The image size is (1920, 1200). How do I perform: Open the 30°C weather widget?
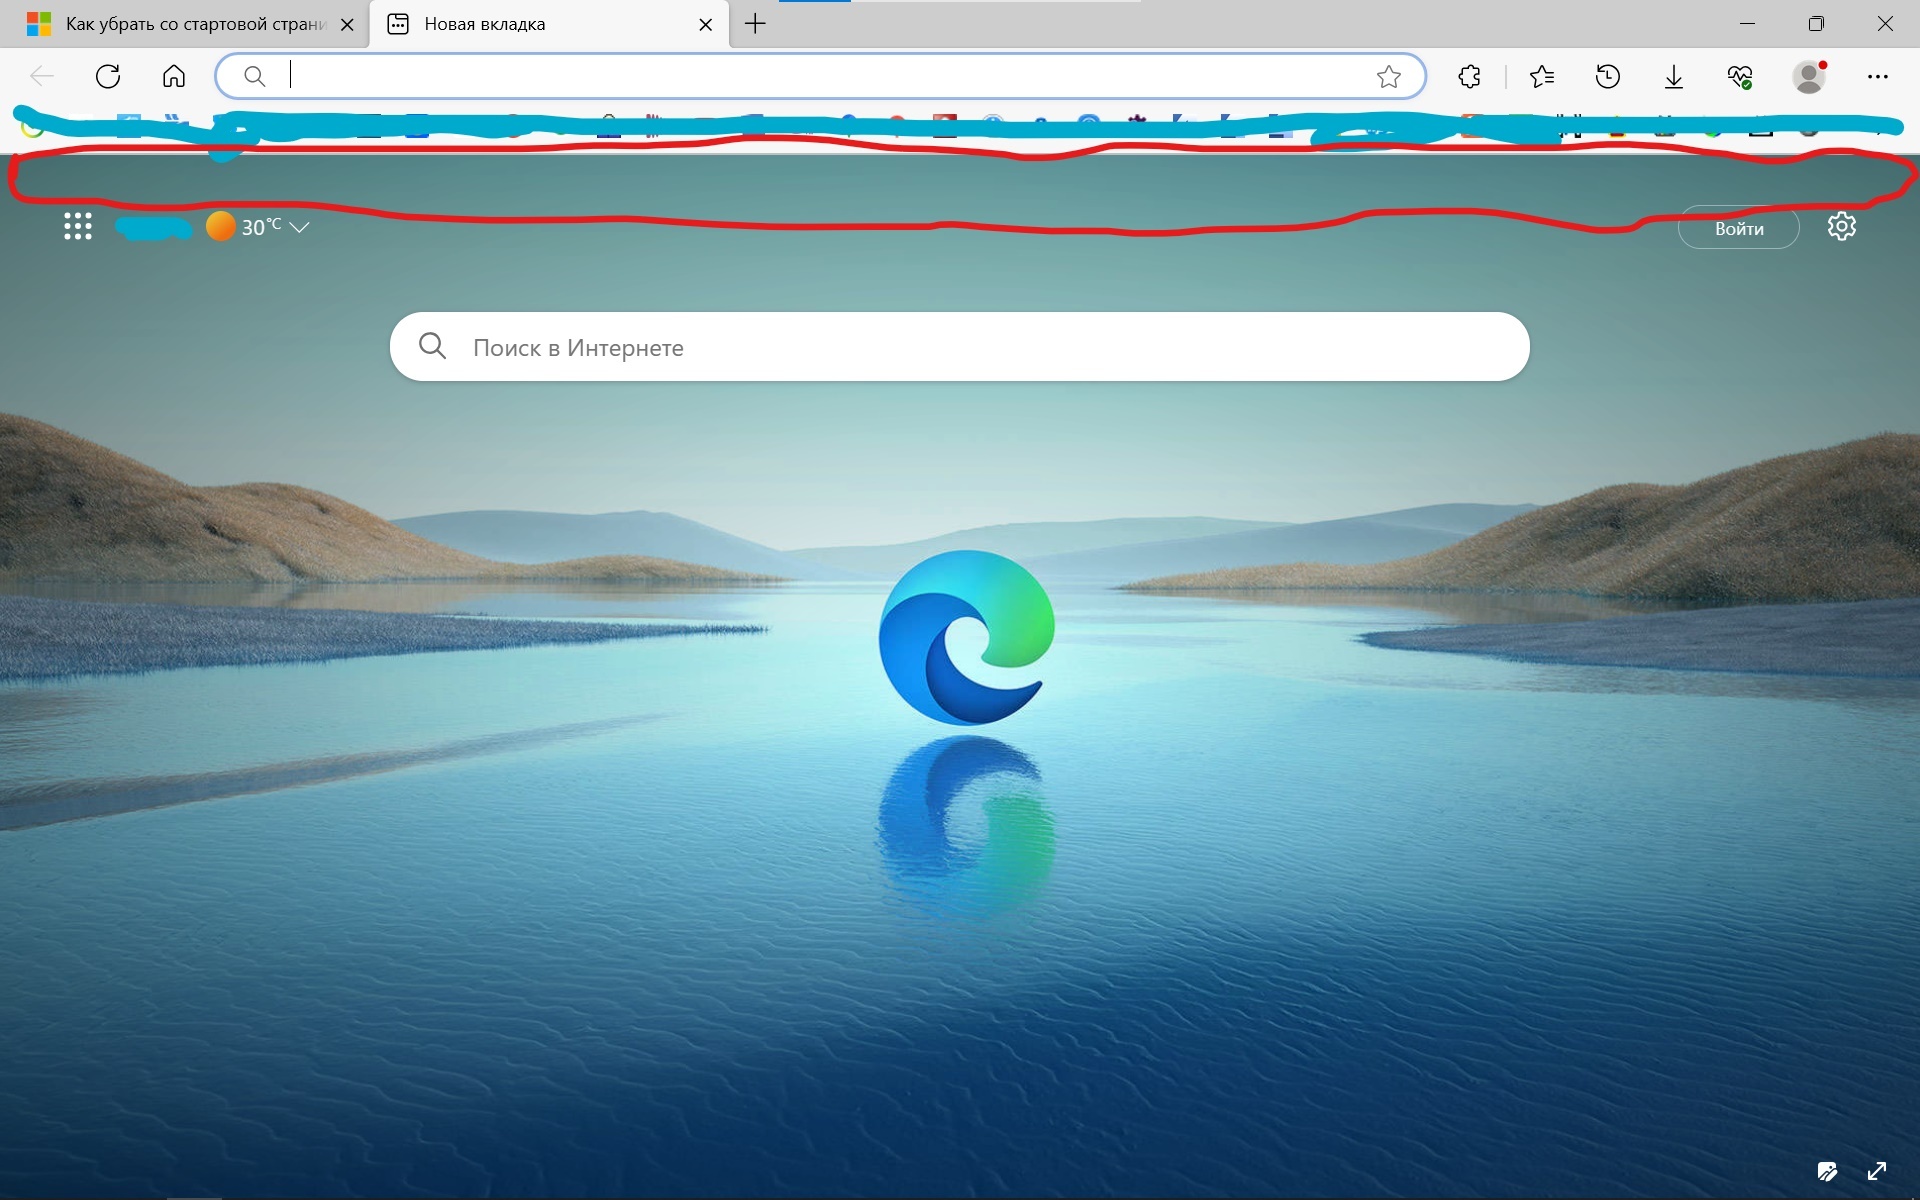tap(244, 227)
